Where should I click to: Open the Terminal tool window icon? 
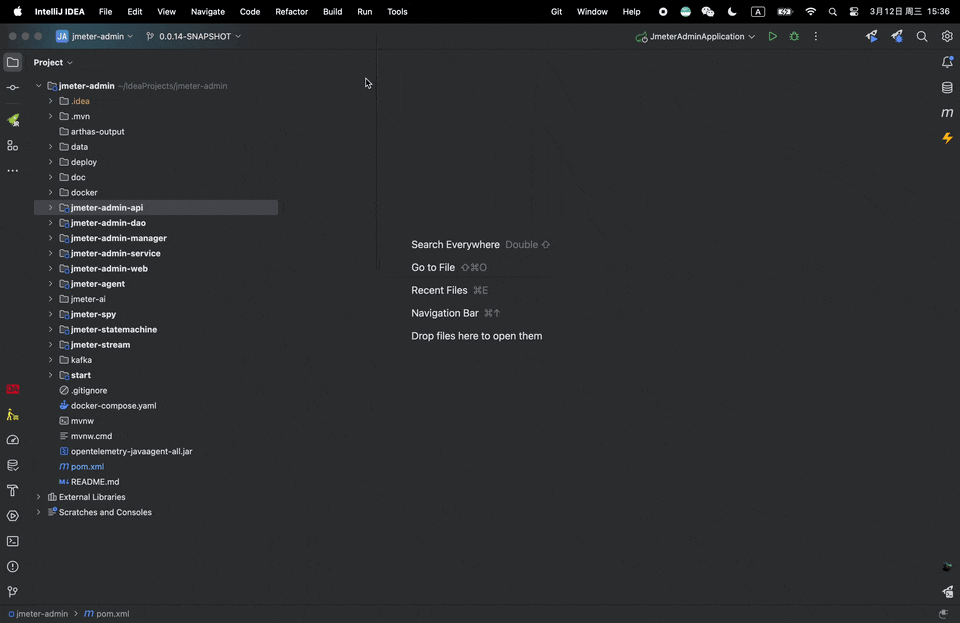click(12, 541)
